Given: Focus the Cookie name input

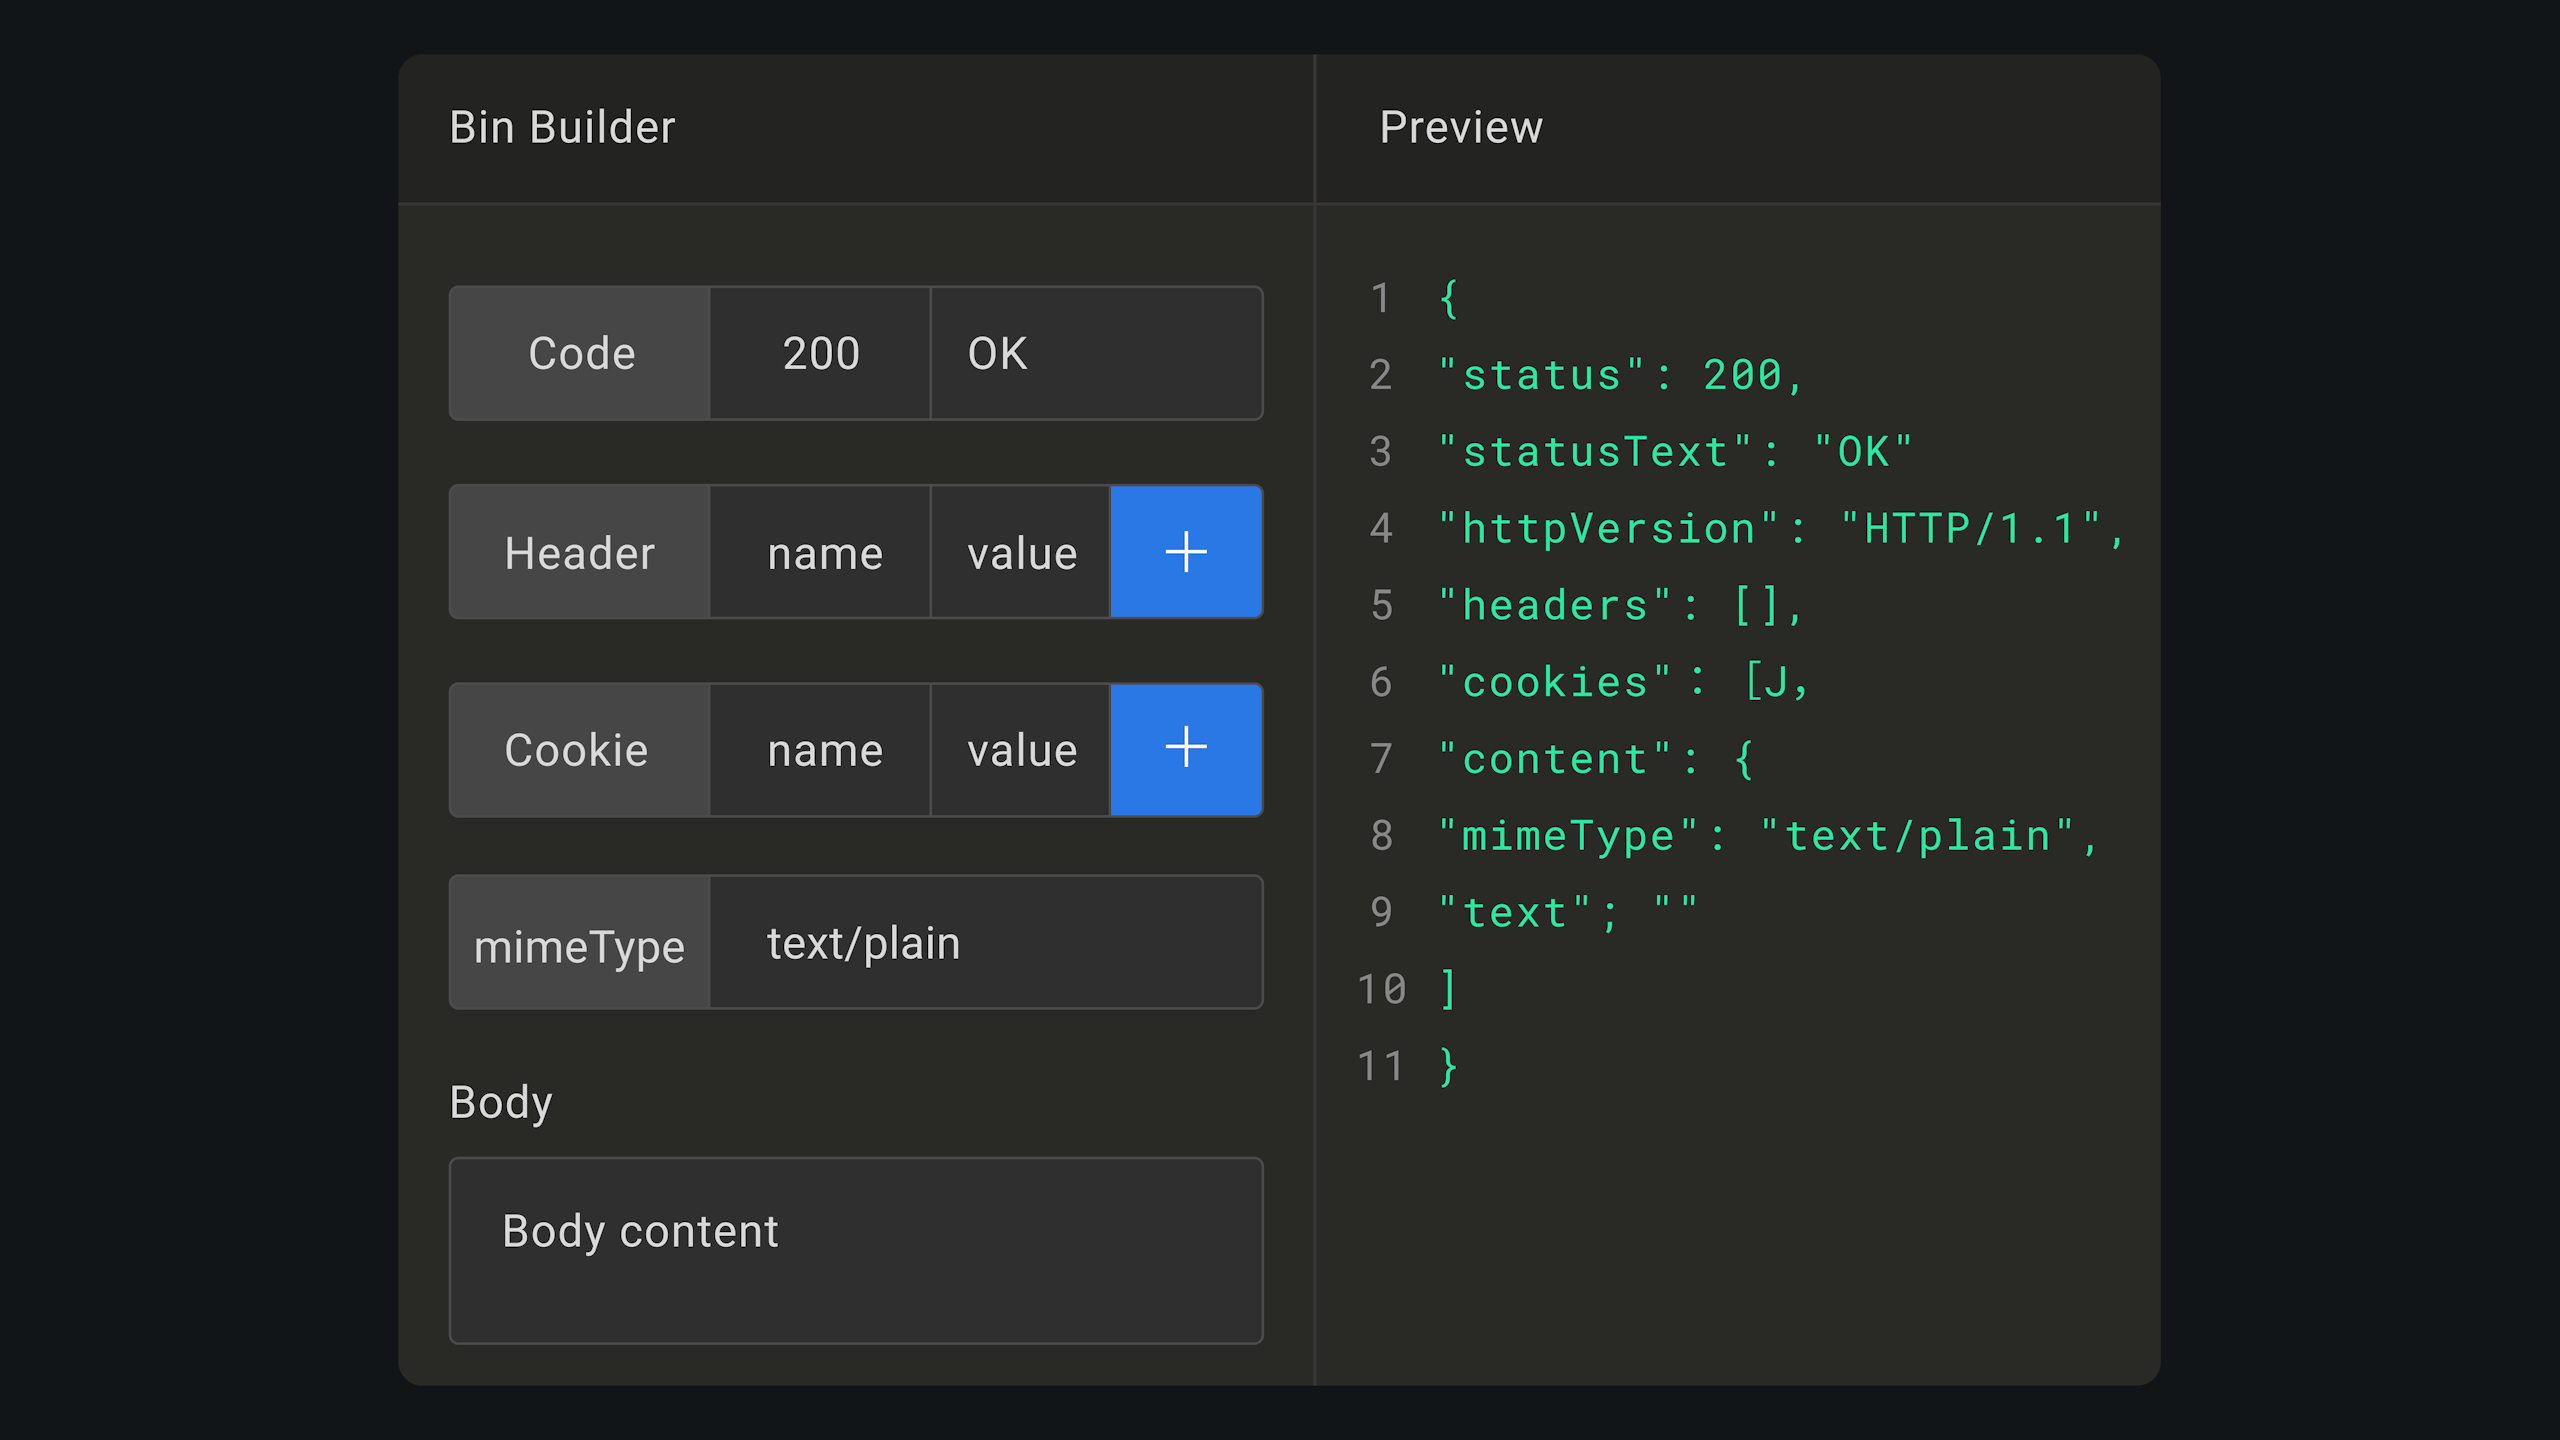Looking at the screenshot, I should (x=820, y=749).
